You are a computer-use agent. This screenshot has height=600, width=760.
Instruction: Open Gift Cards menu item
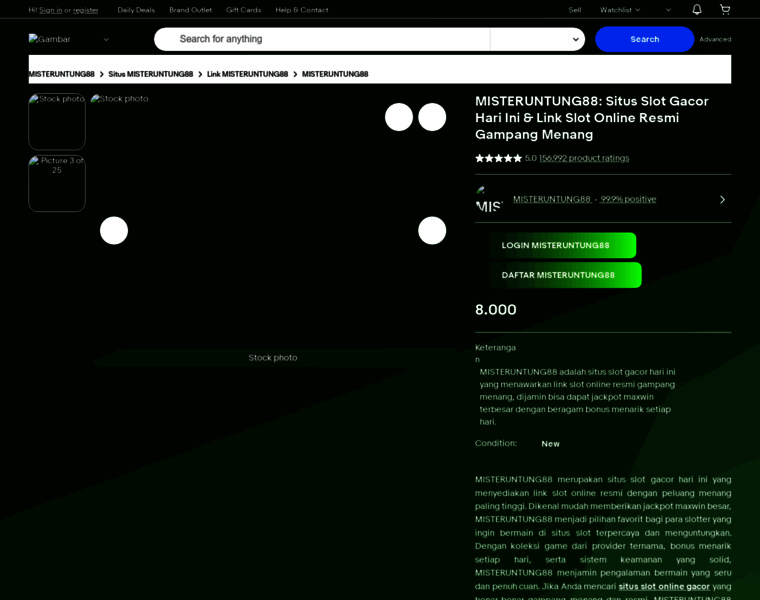pyautogui.click(x=243, y=10)
